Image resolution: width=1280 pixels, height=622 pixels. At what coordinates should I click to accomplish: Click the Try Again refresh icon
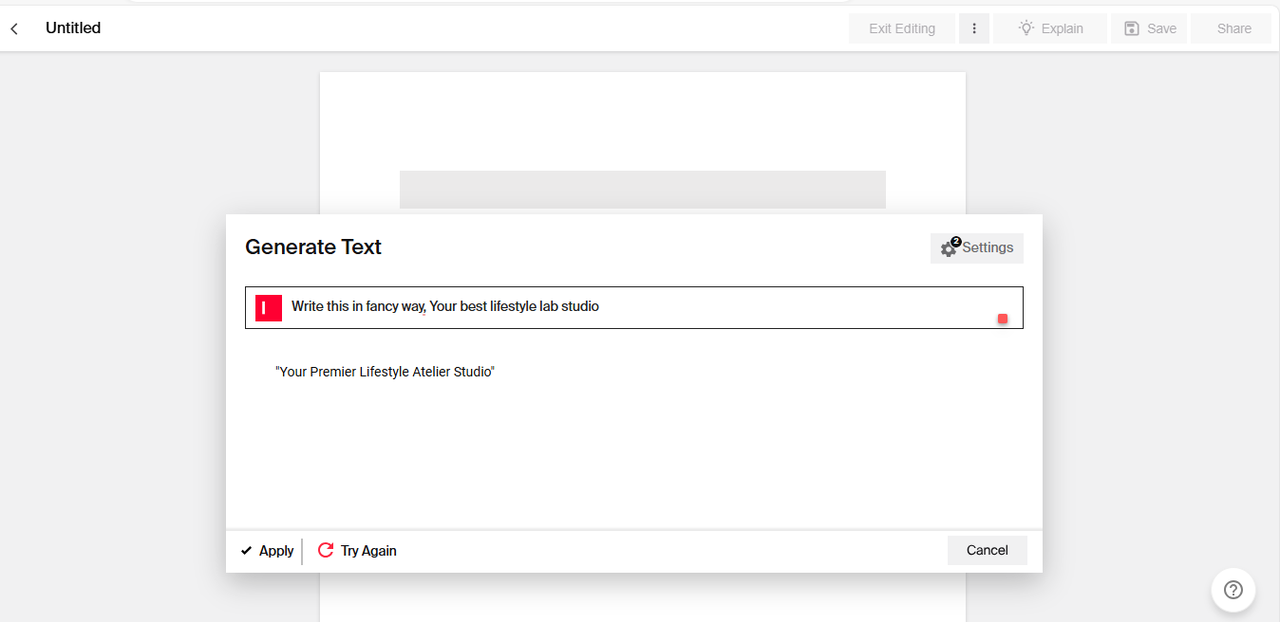tap(326, 550)
